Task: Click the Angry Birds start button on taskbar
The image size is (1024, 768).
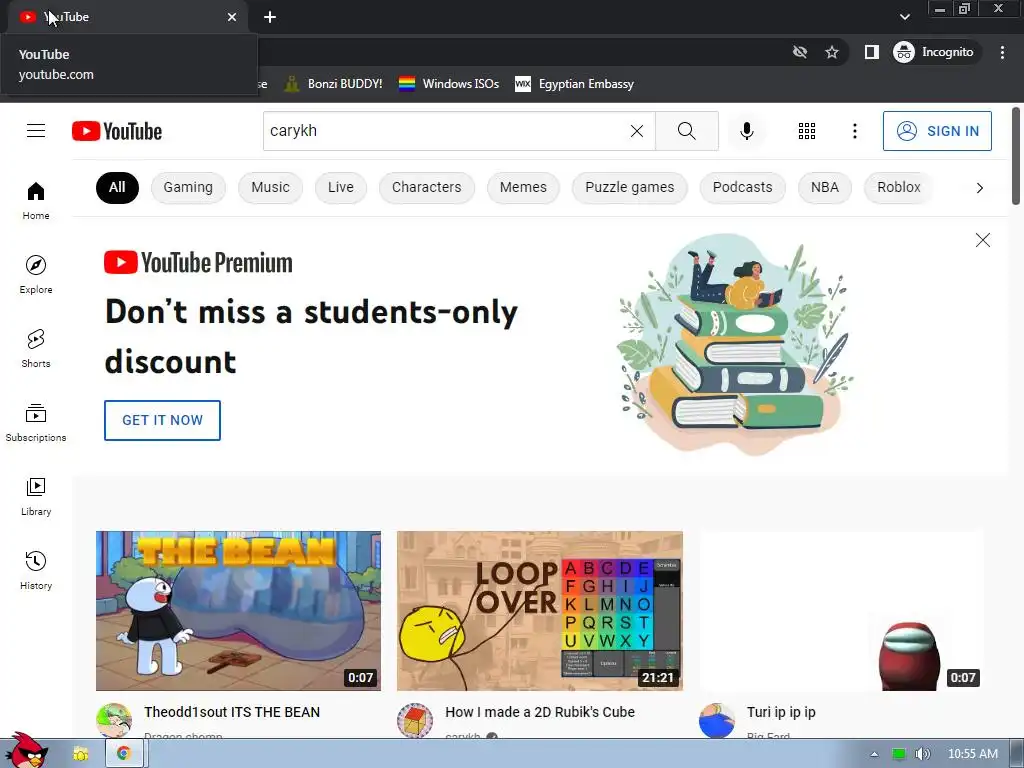Action: tap(26, 751)
